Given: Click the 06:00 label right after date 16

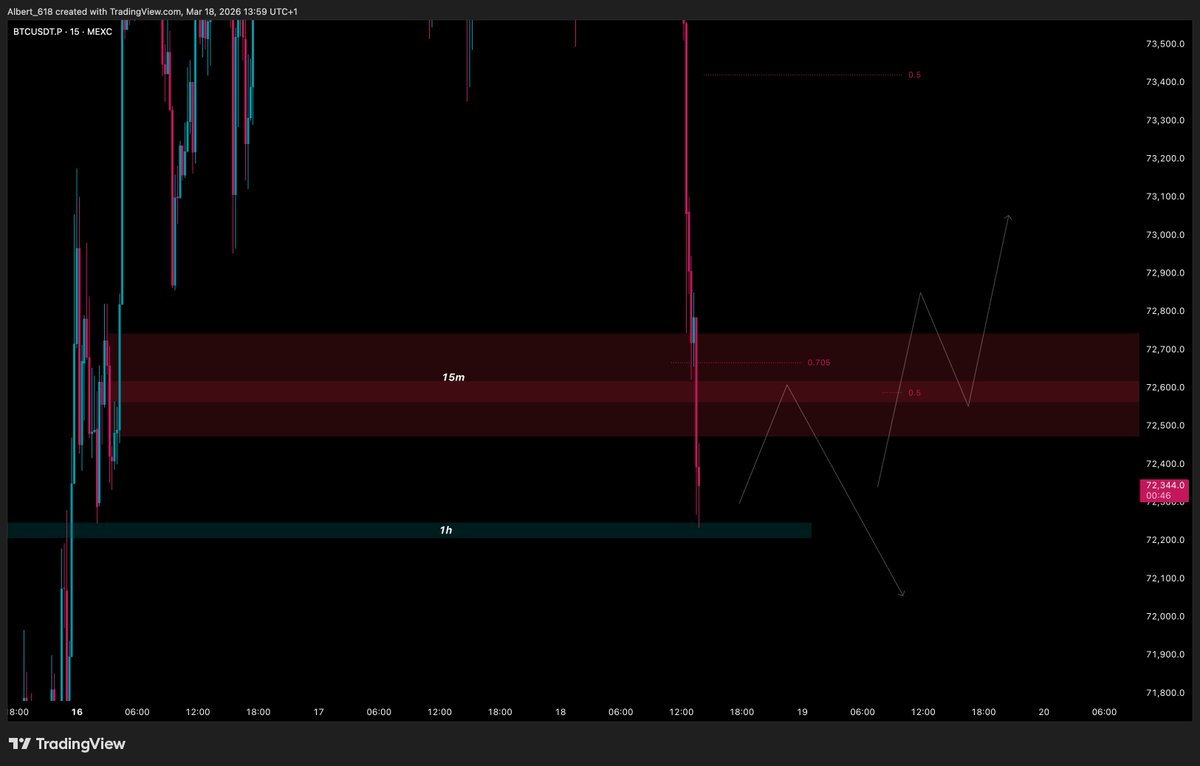Looking at the screenshot, I should tap(137, 712).
